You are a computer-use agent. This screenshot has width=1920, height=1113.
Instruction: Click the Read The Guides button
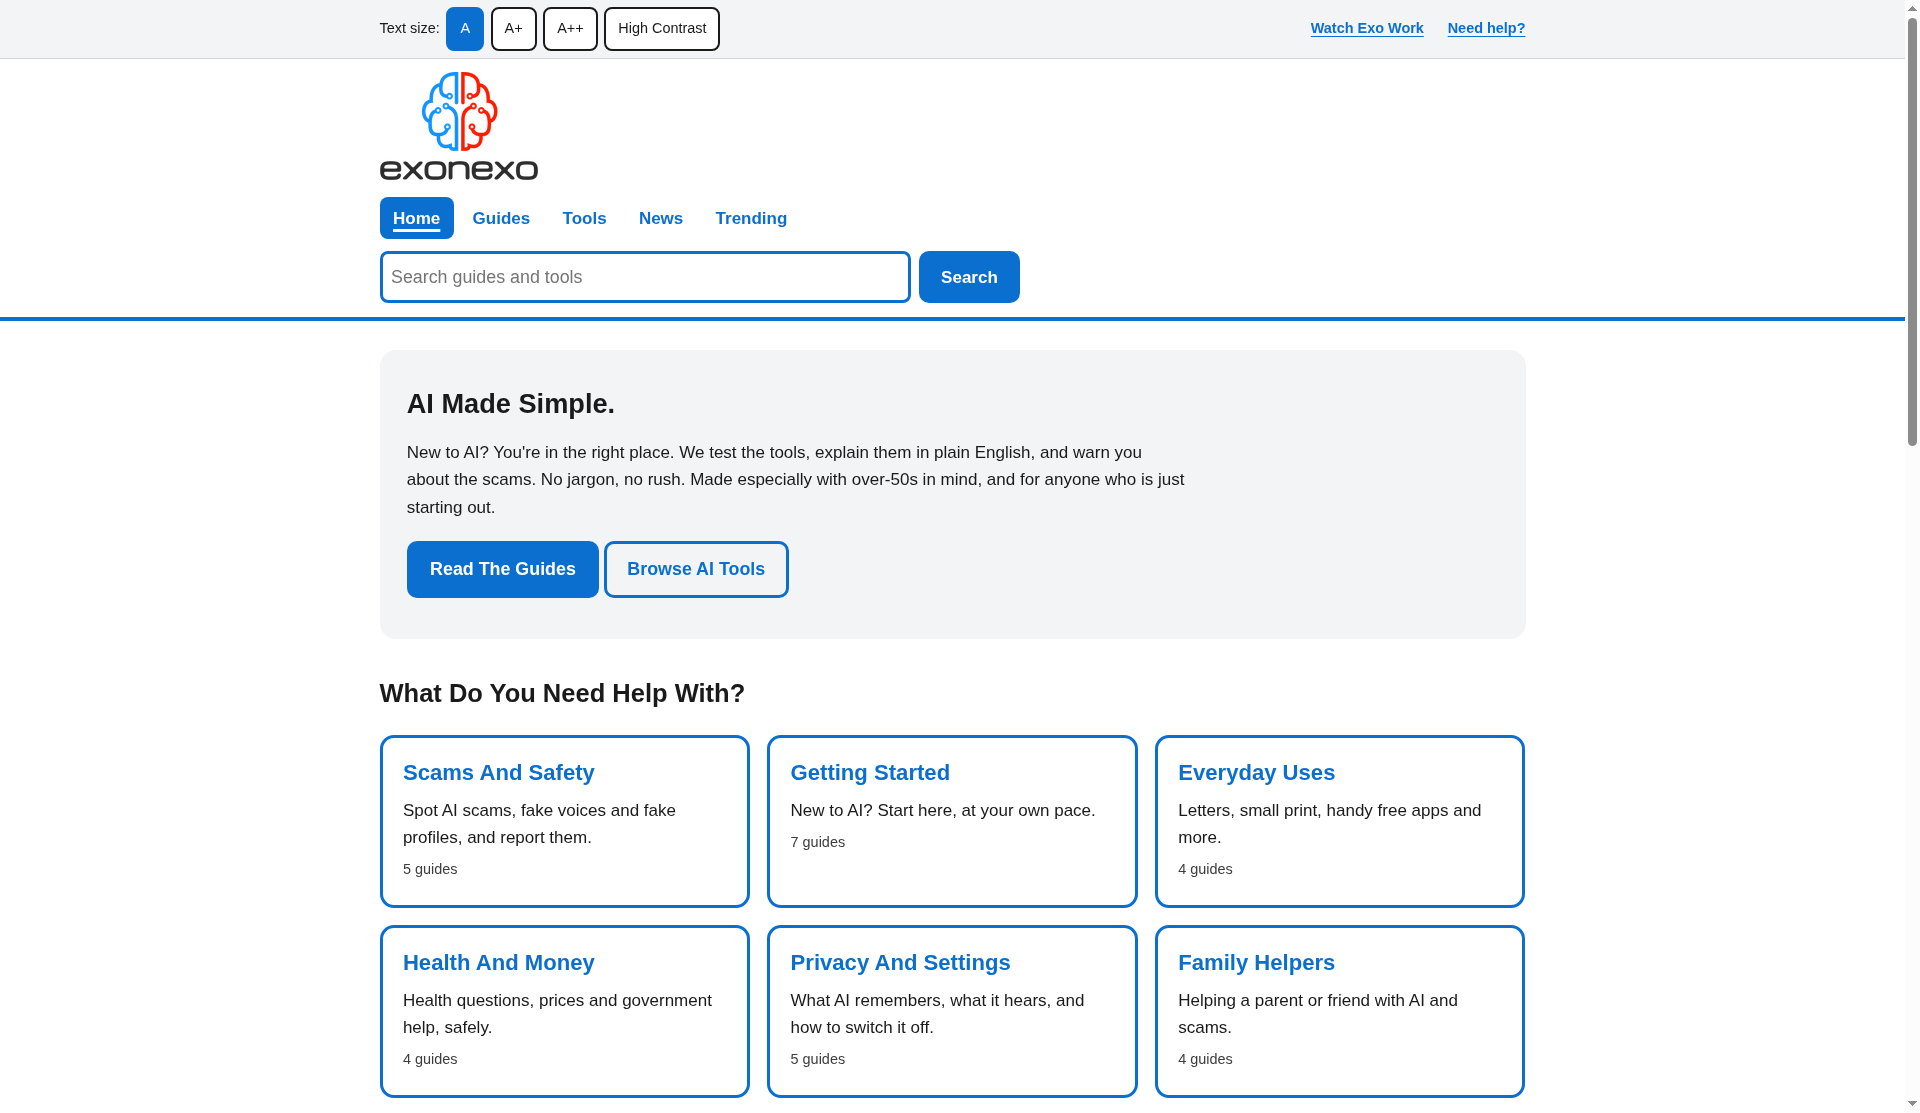tap(503, 570)
